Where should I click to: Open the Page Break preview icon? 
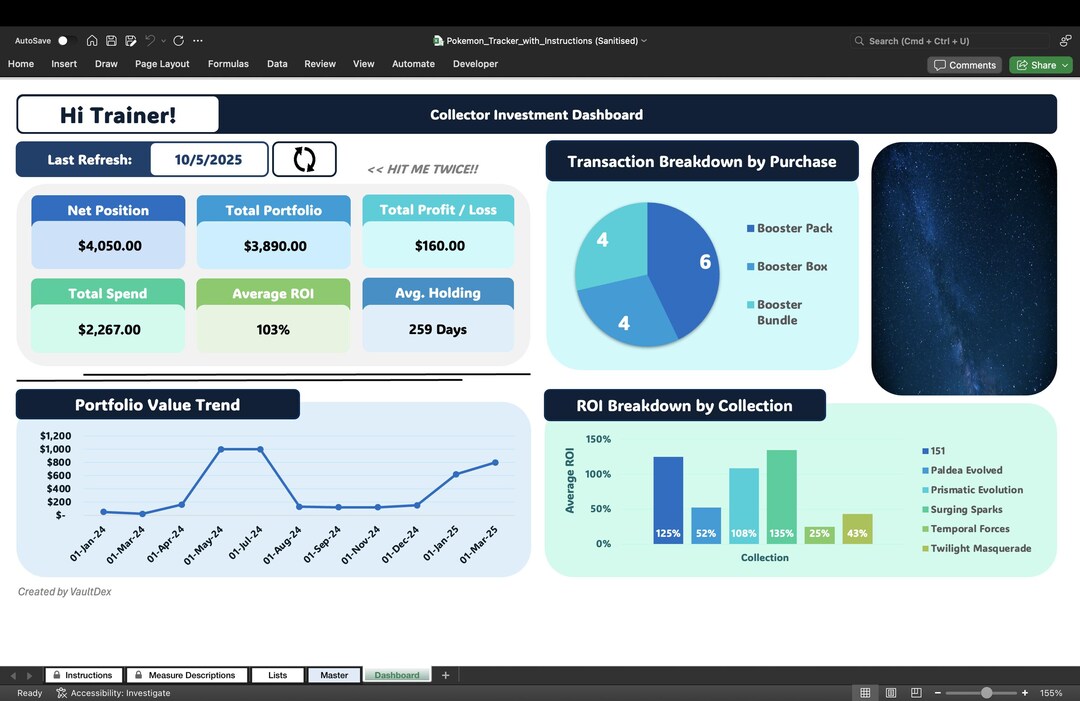click(915, 692)
